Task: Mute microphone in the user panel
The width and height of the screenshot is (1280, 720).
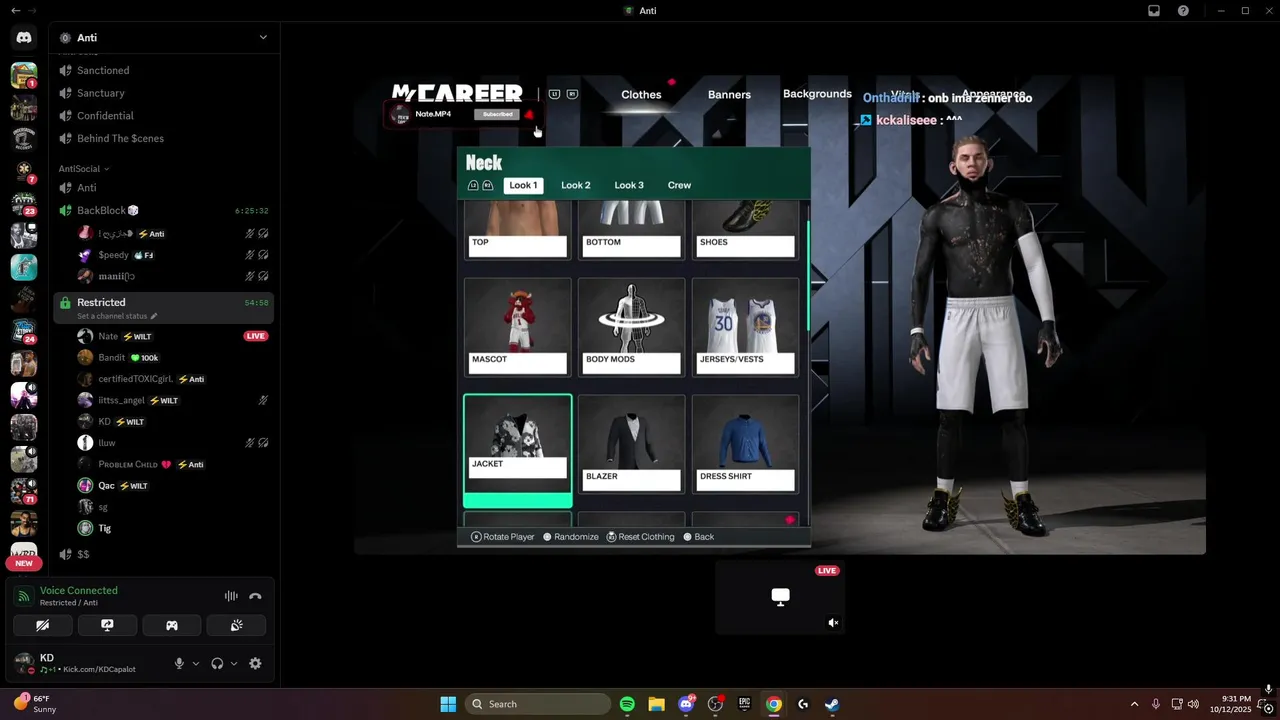Action: (x=180, y=663)
